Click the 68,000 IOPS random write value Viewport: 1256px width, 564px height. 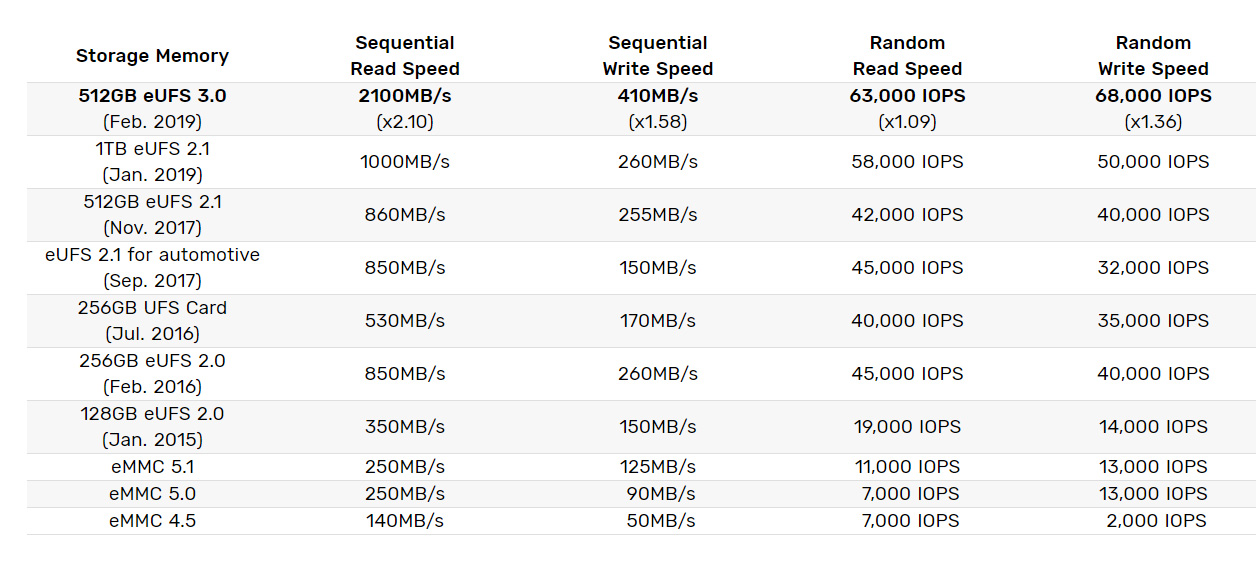coord(1153,96)
